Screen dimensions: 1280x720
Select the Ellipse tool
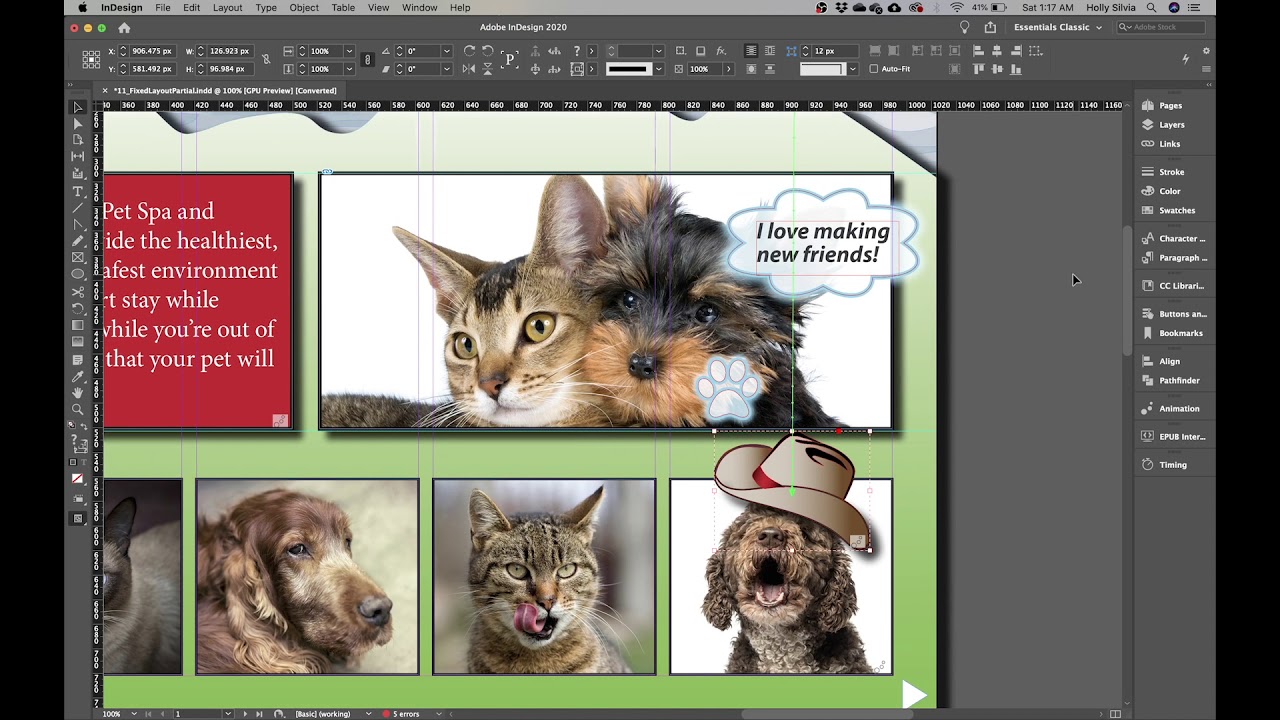click(78, 274)
